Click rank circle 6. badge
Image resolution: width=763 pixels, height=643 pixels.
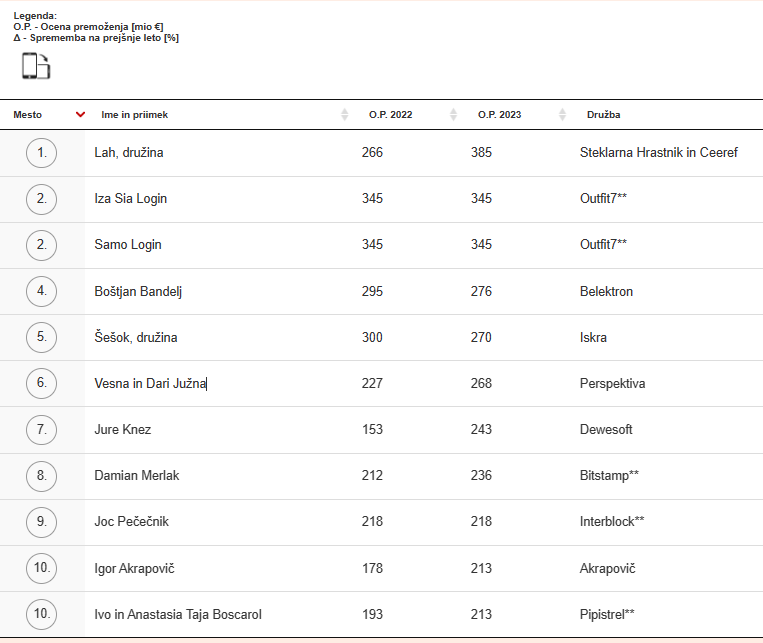tap(41, 383)
